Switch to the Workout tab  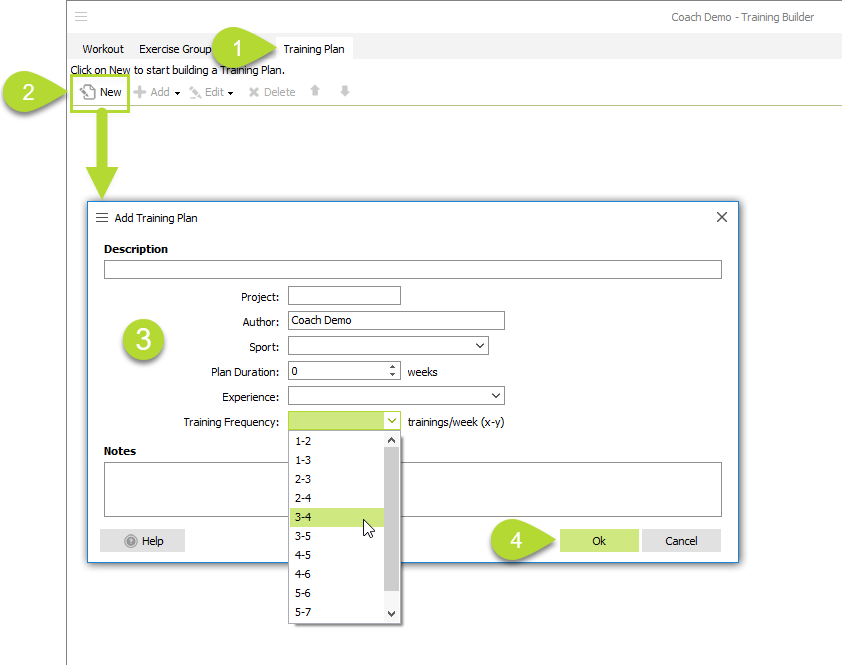click(103, 49)
